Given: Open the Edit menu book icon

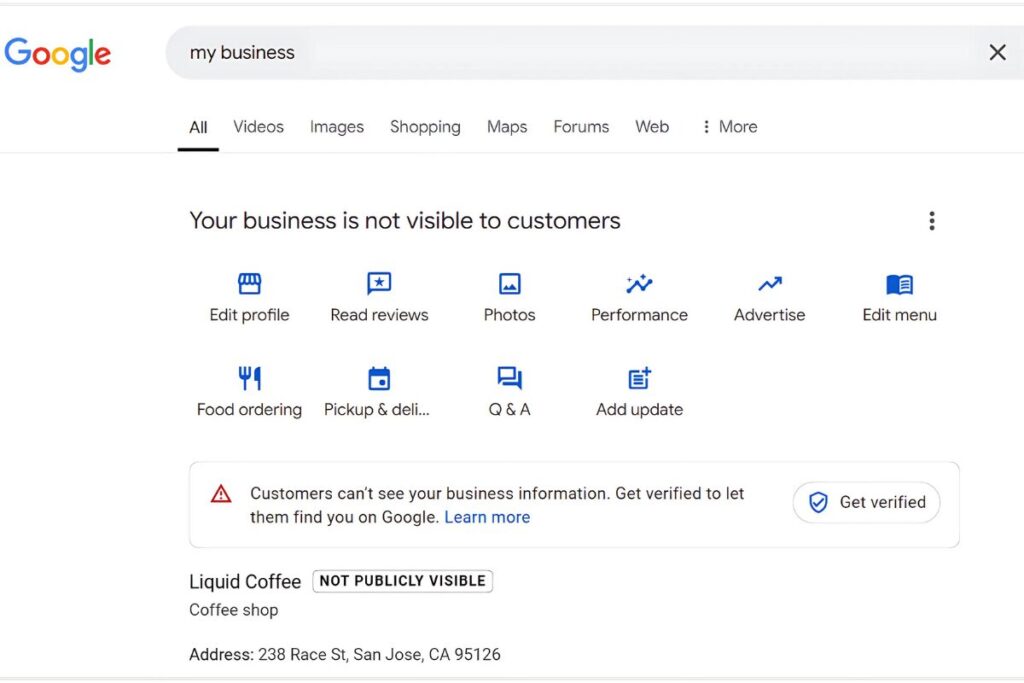Looking at the screenshot, I should 899,284.
